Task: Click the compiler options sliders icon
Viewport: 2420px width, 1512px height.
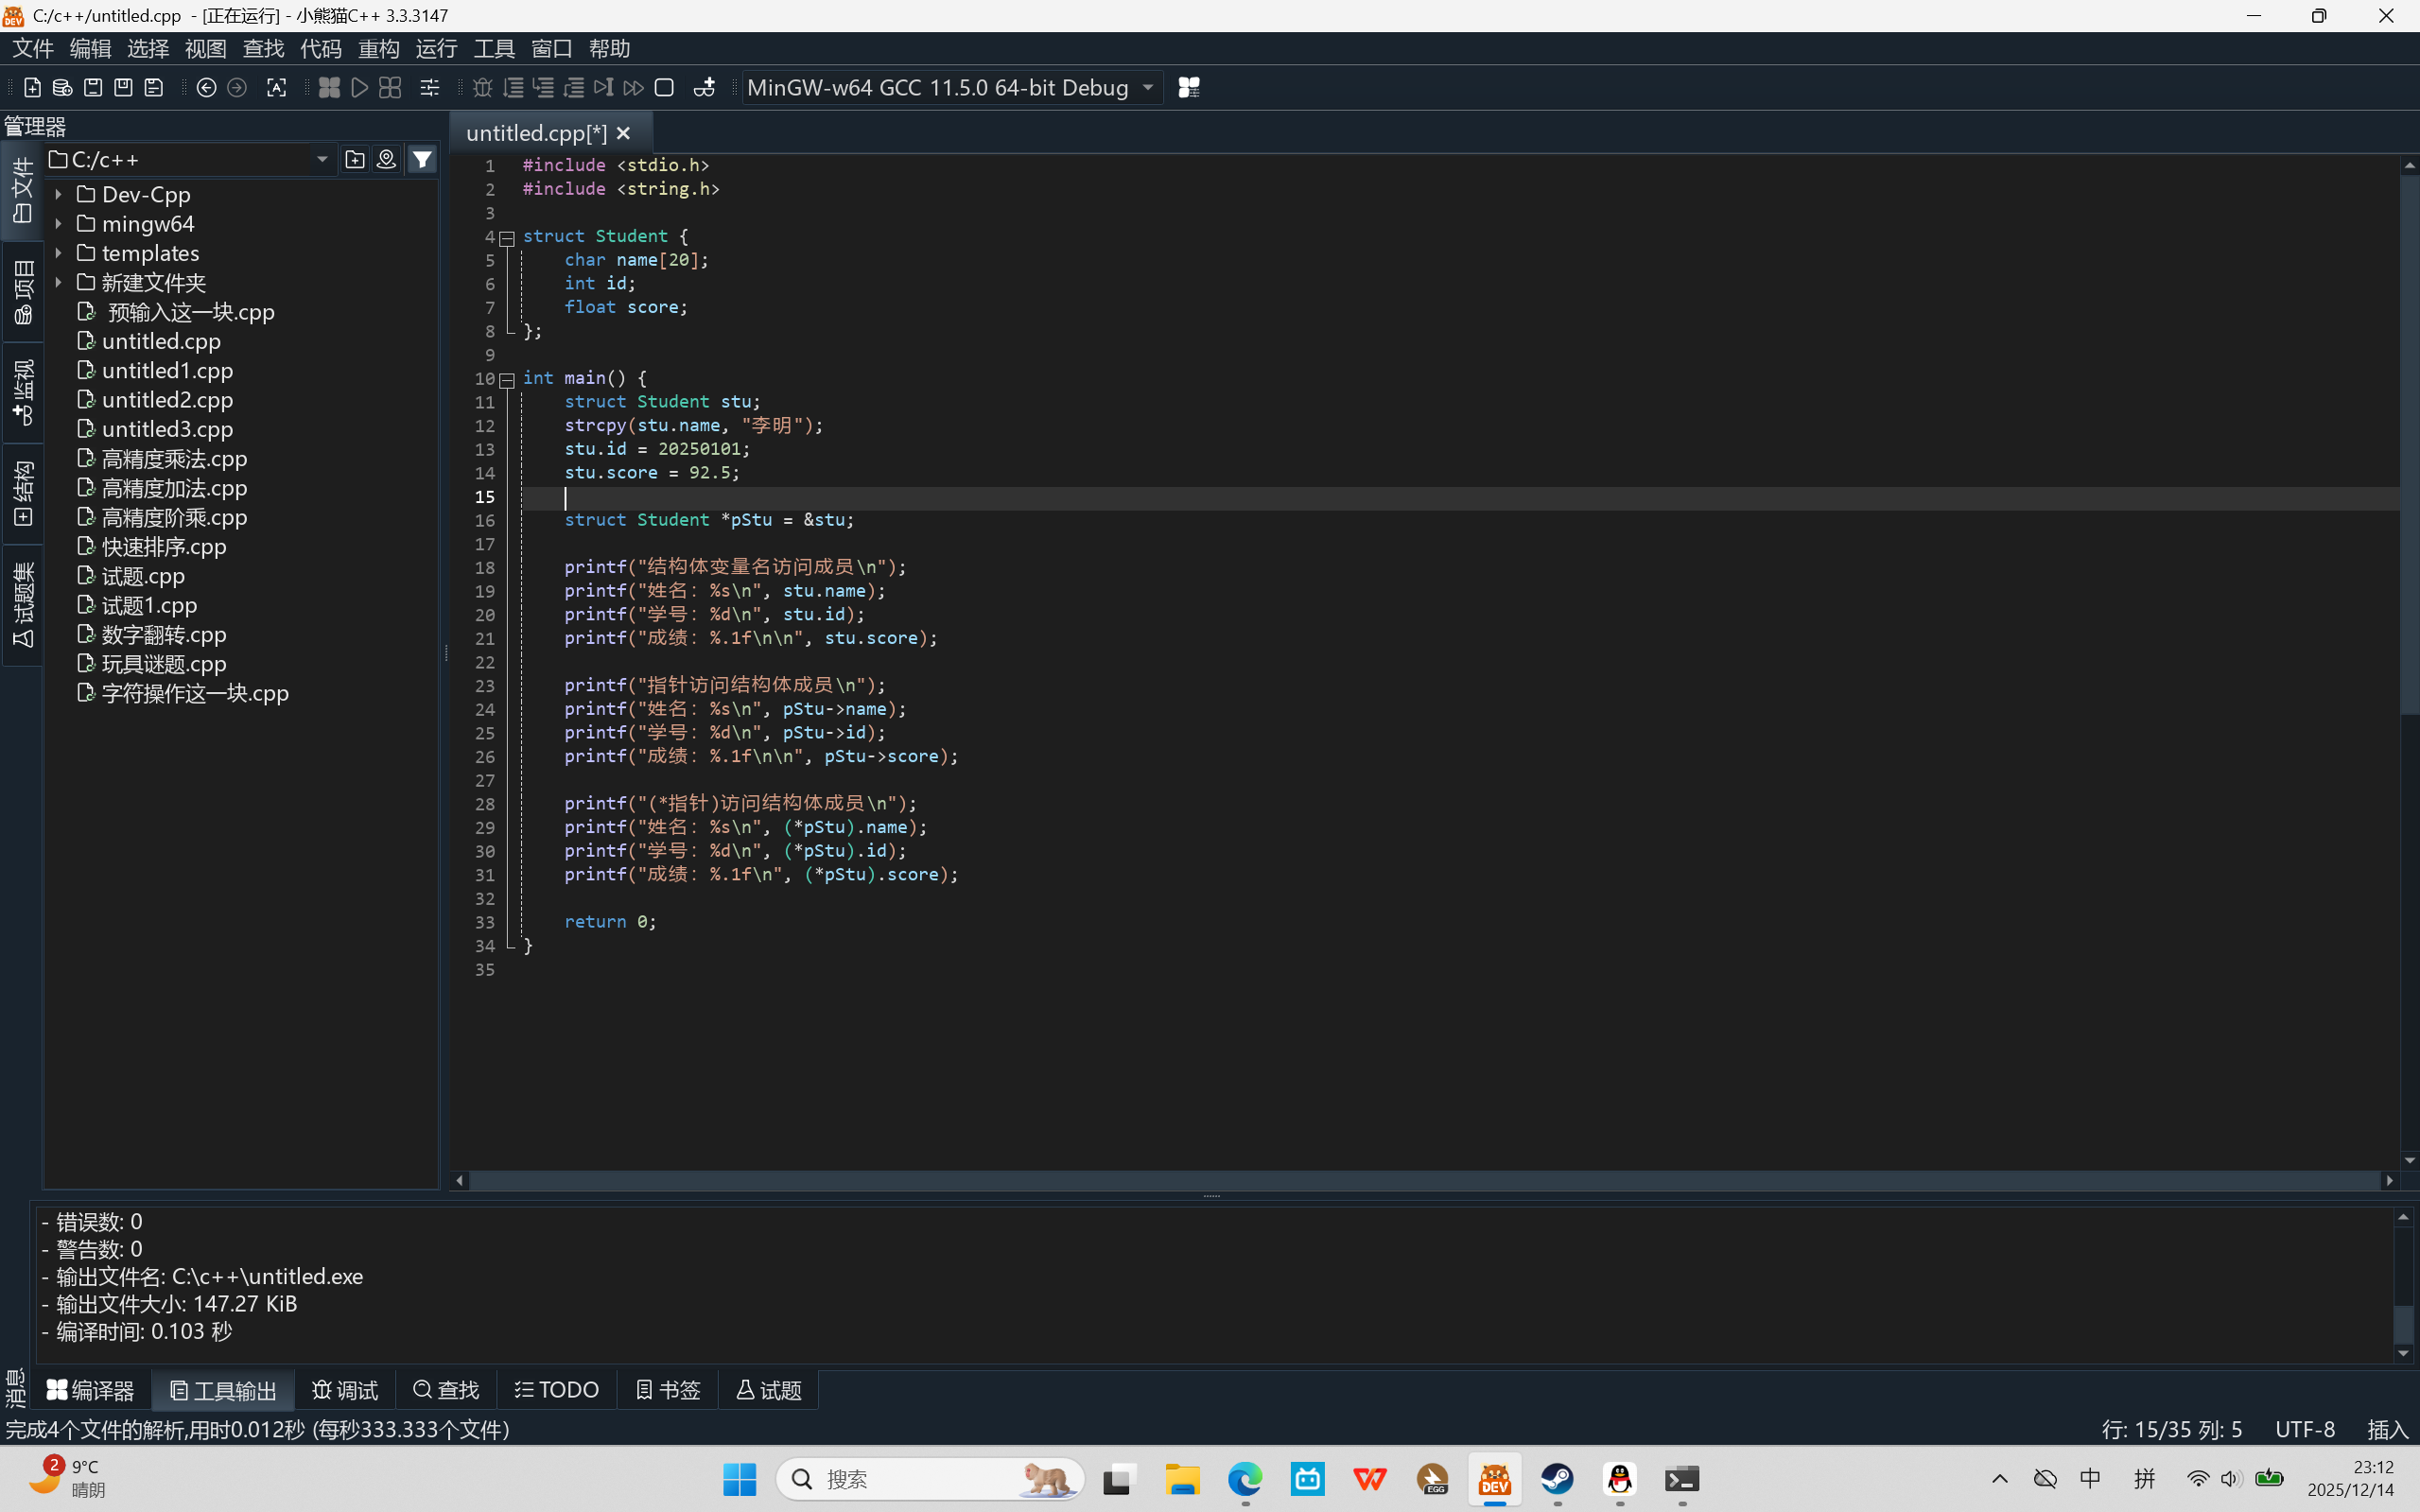Action: 429,88
